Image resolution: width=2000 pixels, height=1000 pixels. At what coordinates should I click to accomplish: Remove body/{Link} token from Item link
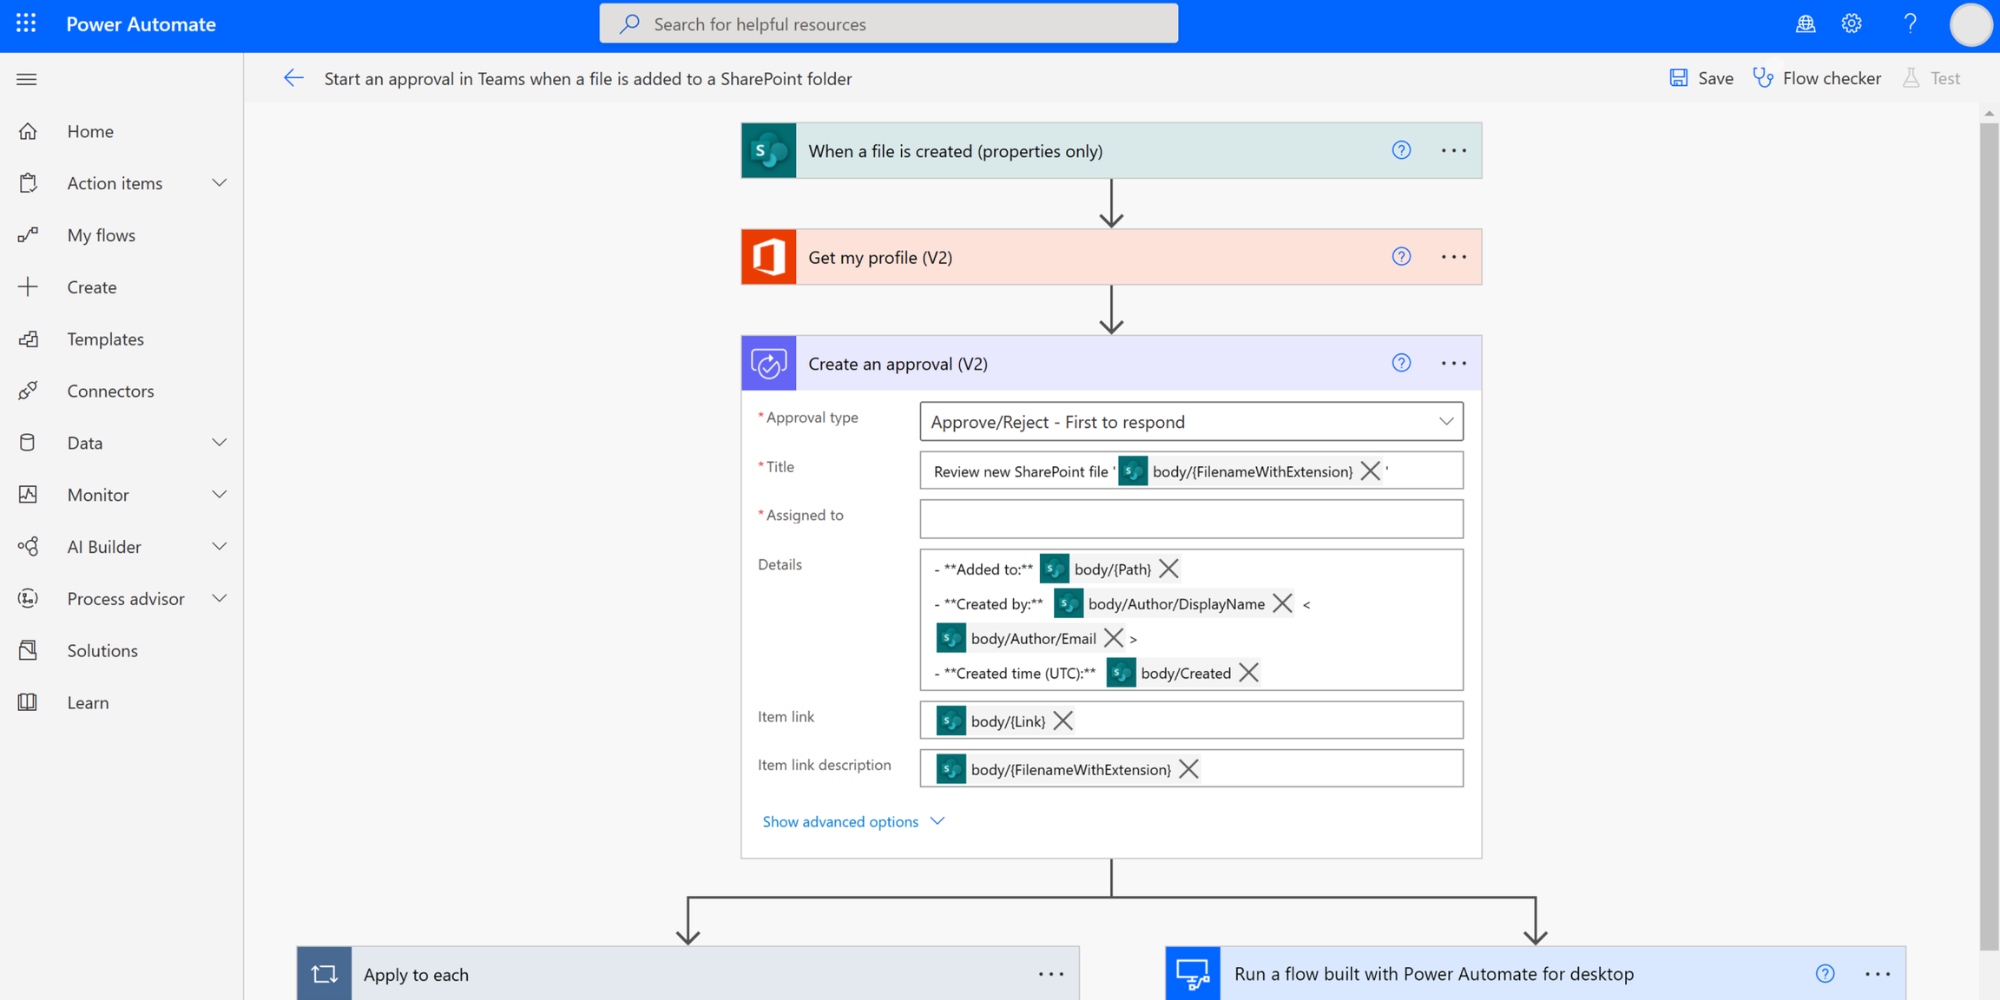[x=1063, y=721]
